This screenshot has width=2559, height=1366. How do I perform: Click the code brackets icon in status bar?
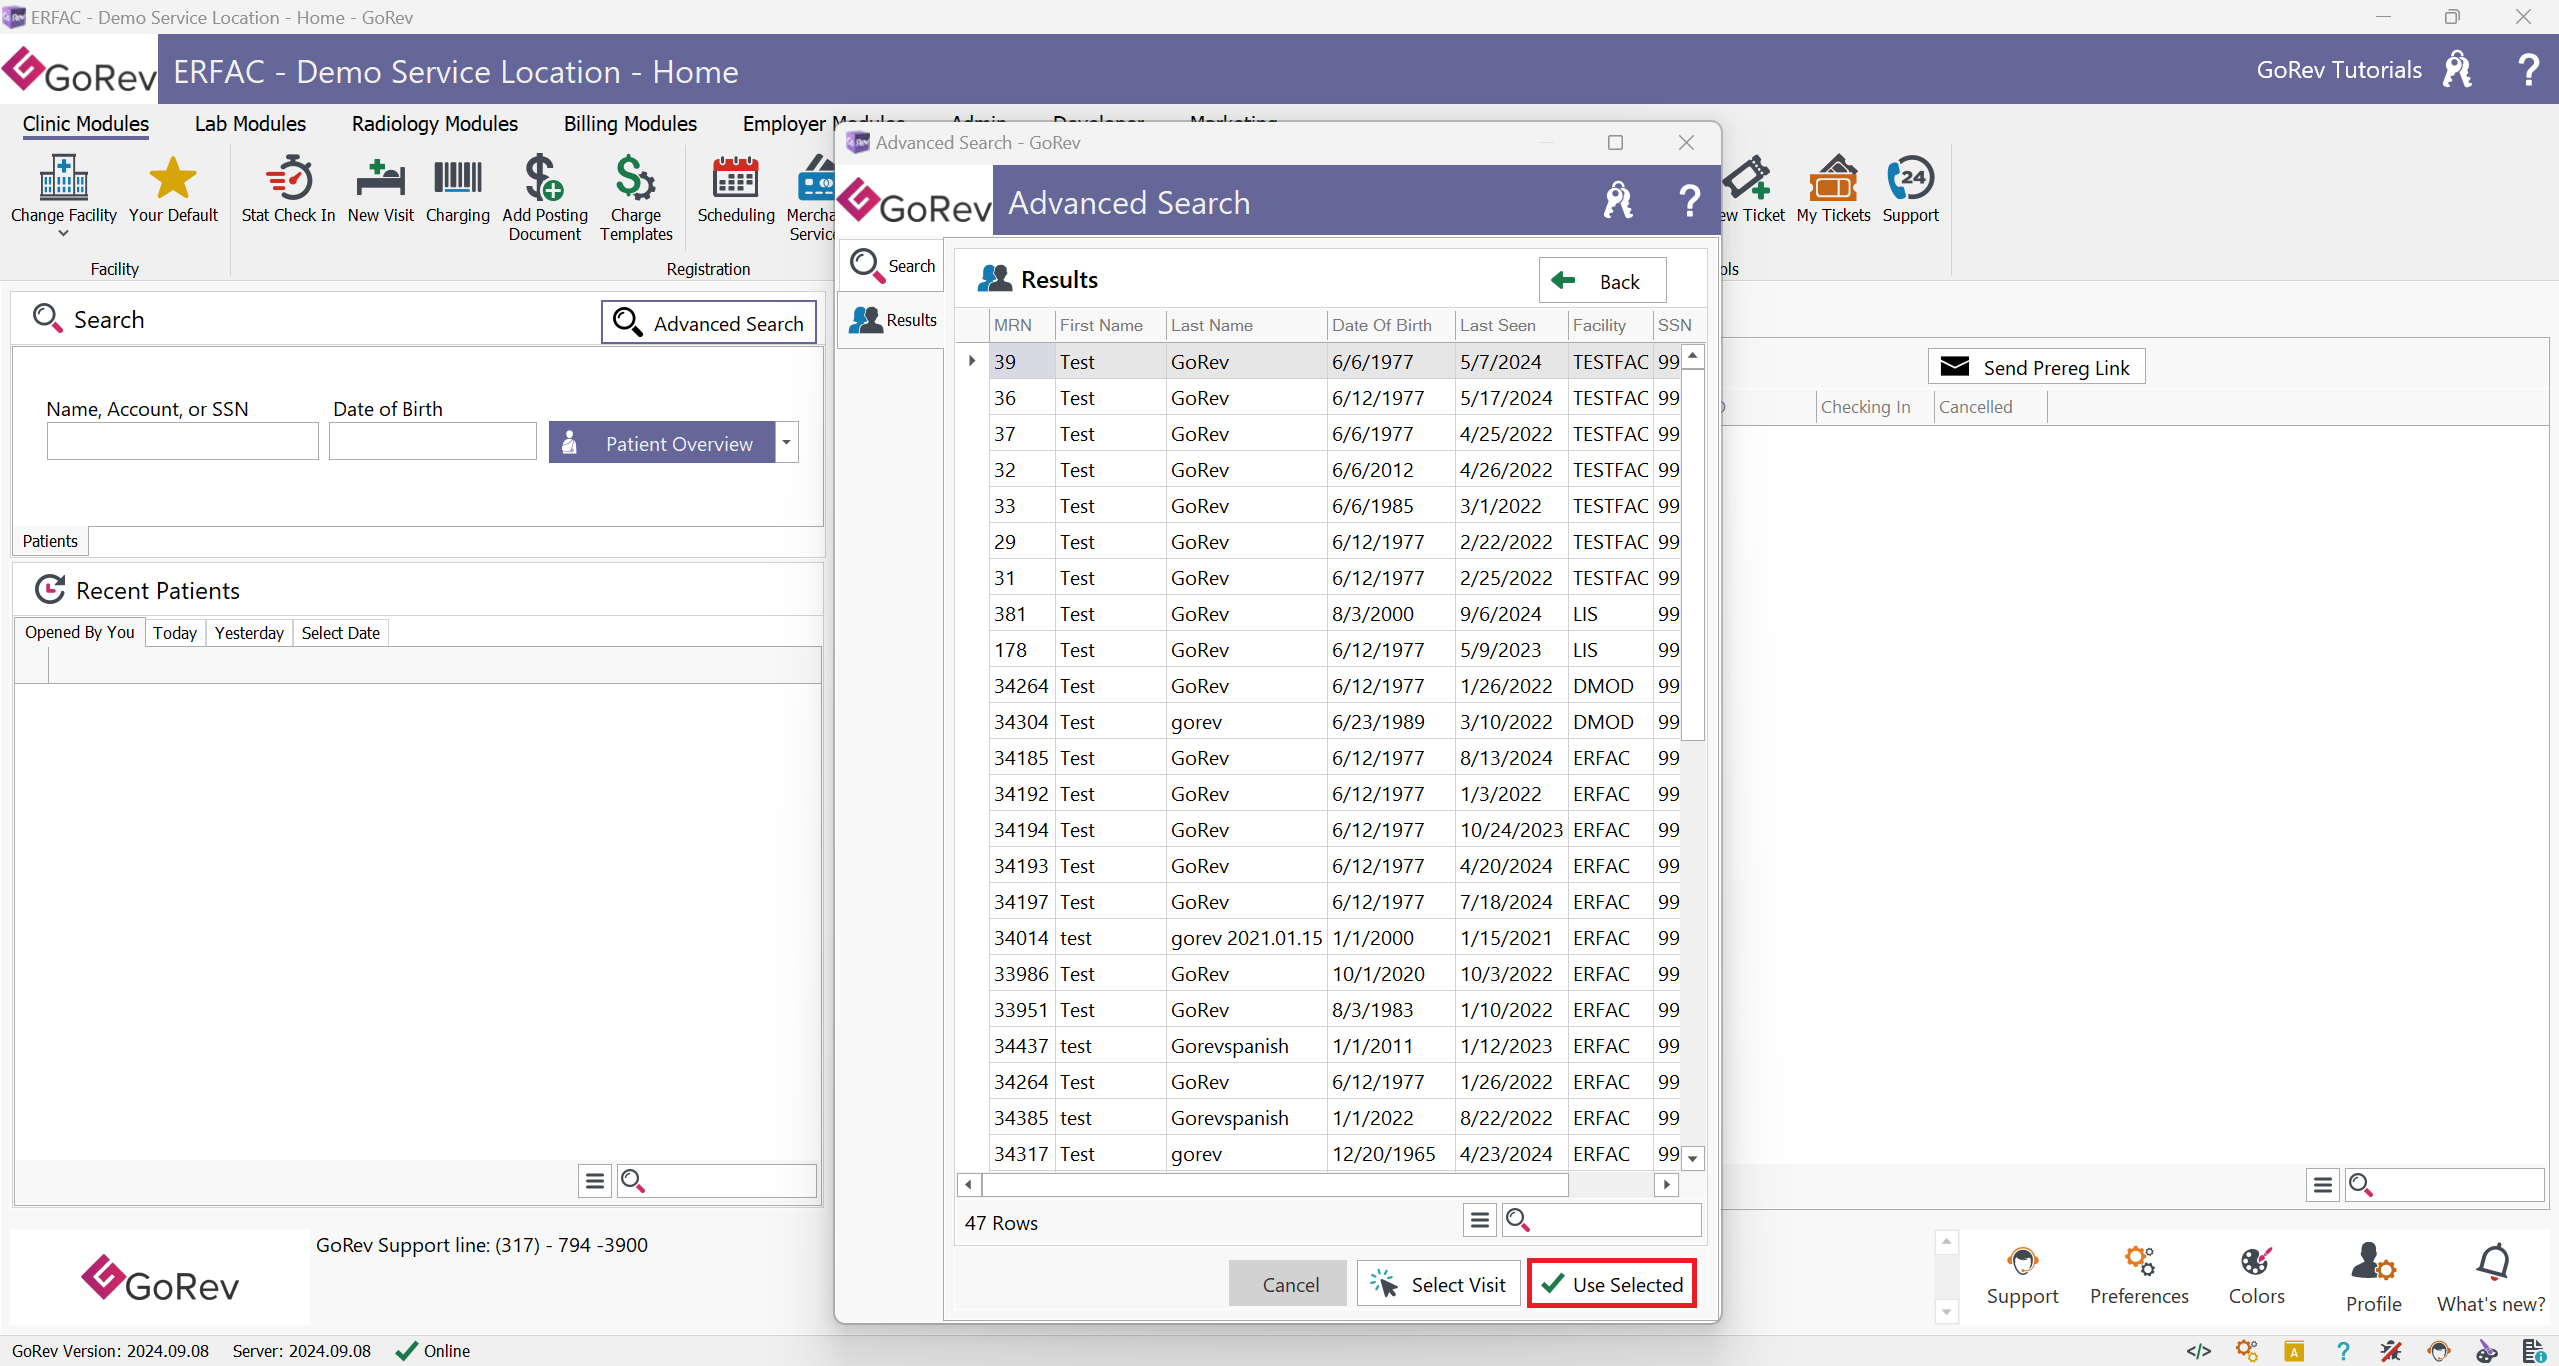pos(2198,1351)
